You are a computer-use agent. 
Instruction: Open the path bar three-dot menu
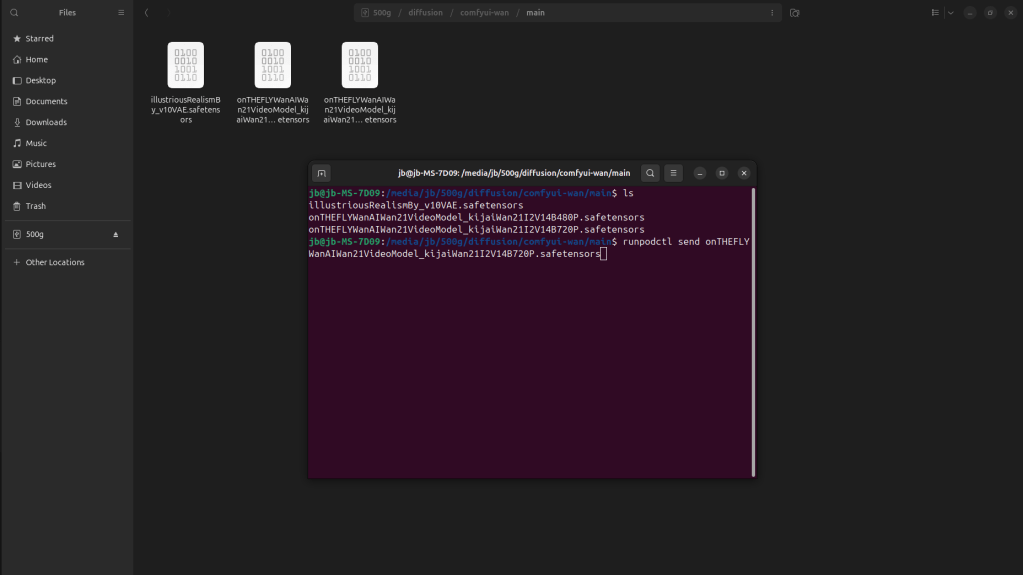[772, 13]
